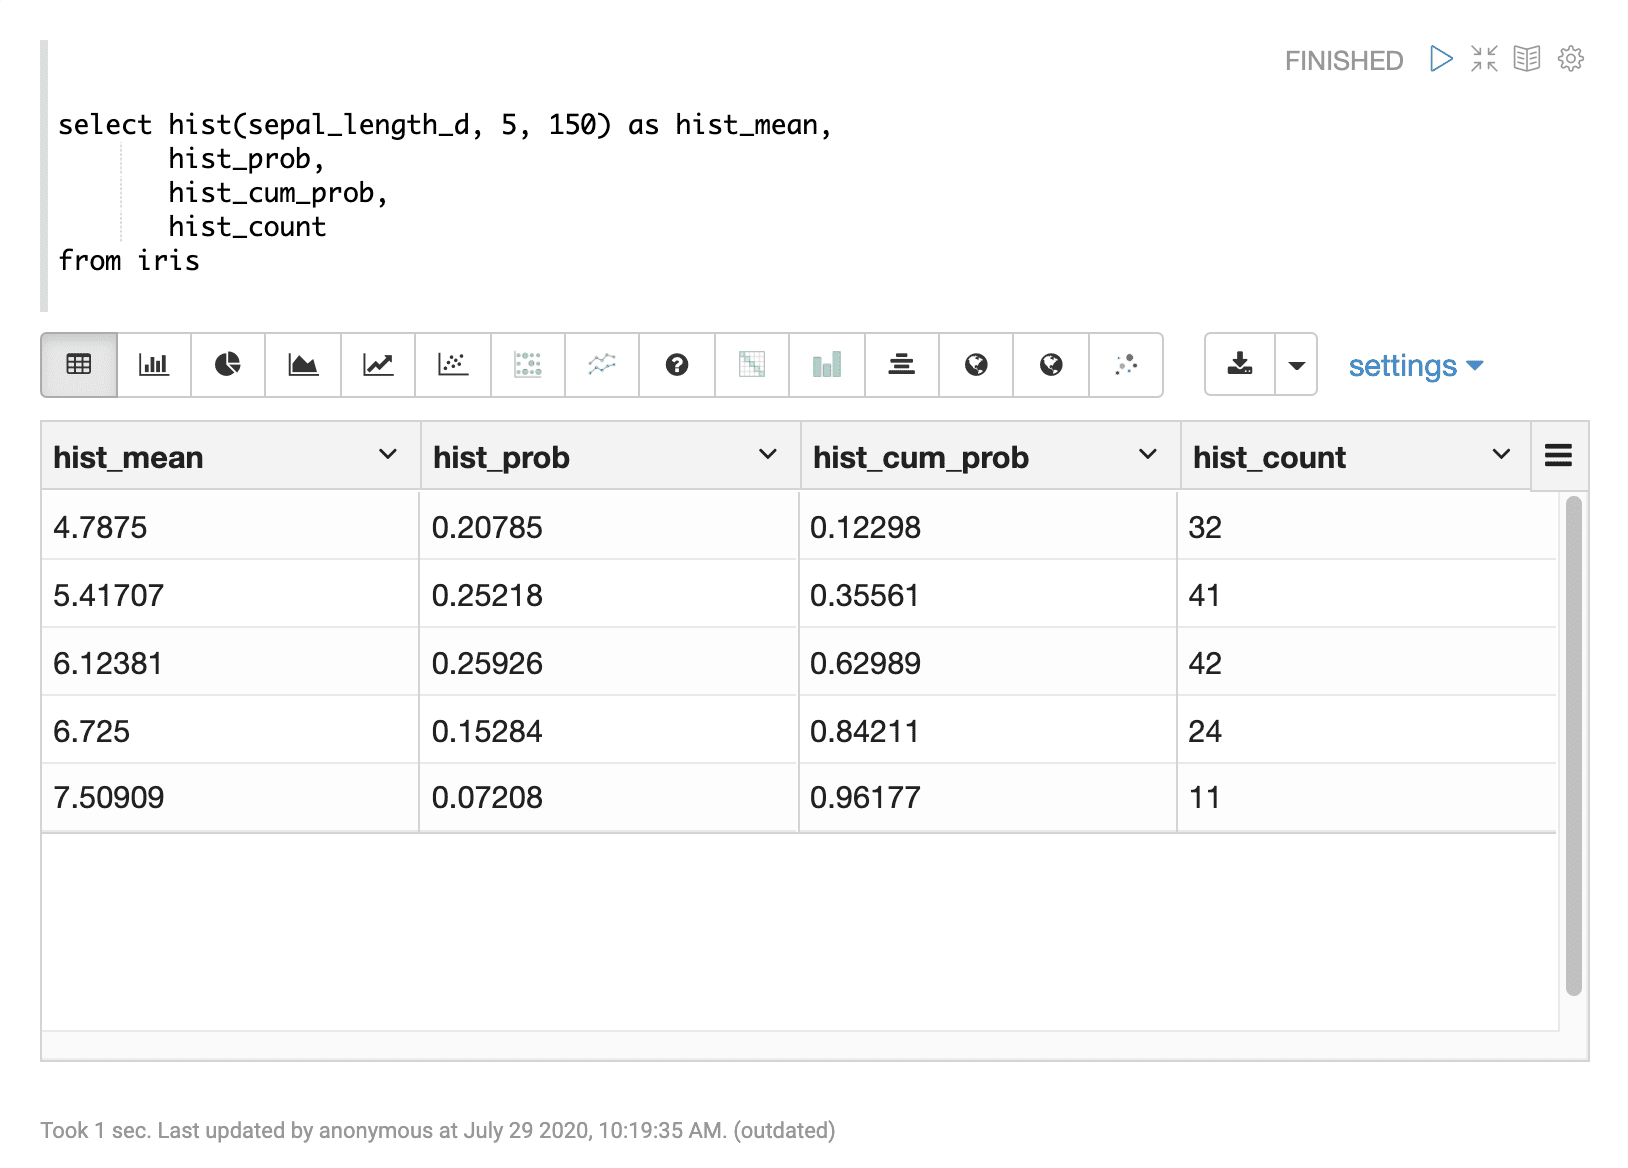
Task: Open paragraph settings with the gear icon
Action: [x=1571, y=59]
